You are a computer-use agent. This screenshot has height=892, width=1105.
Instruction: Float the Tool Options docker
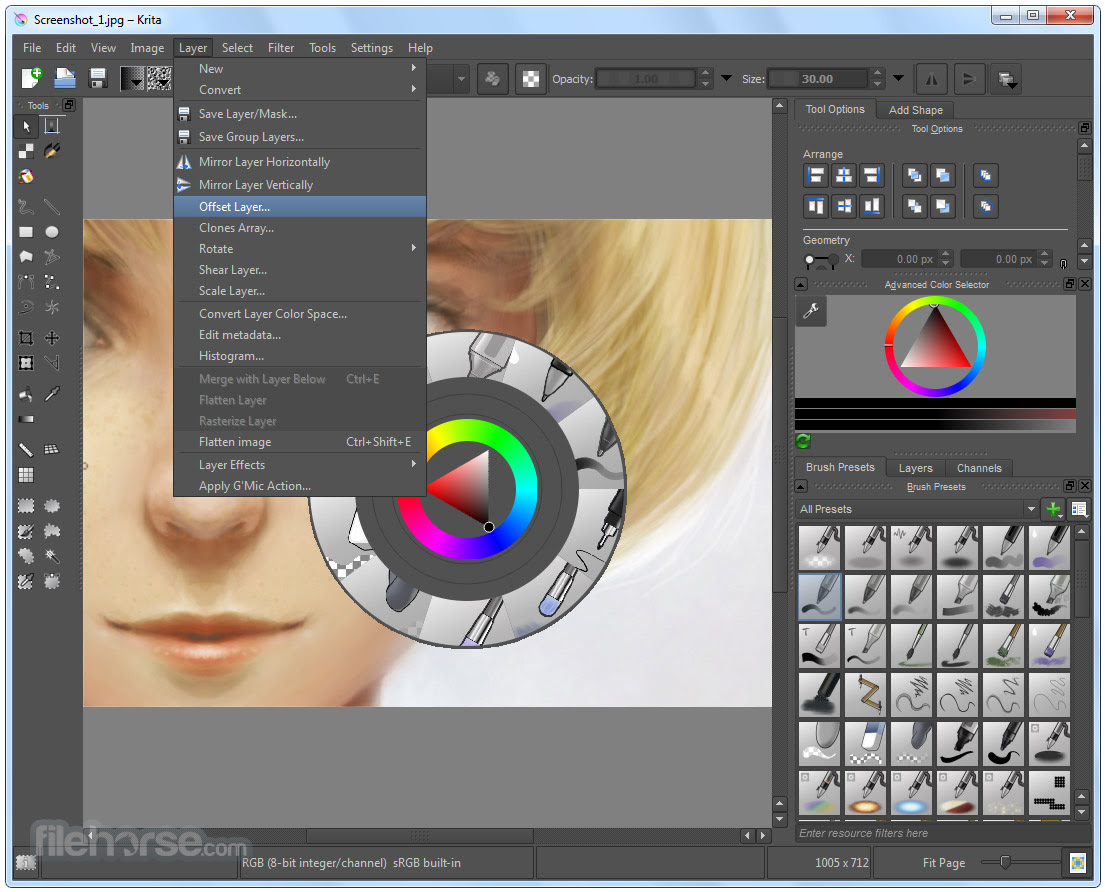tap(1085, 128)
